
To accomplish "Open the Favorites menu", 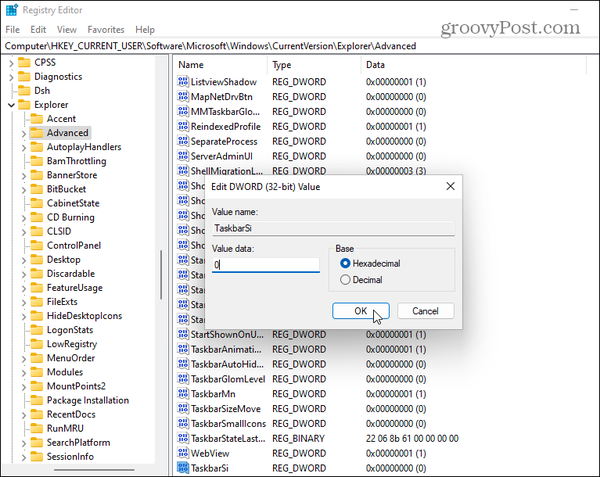I will 105,30.
